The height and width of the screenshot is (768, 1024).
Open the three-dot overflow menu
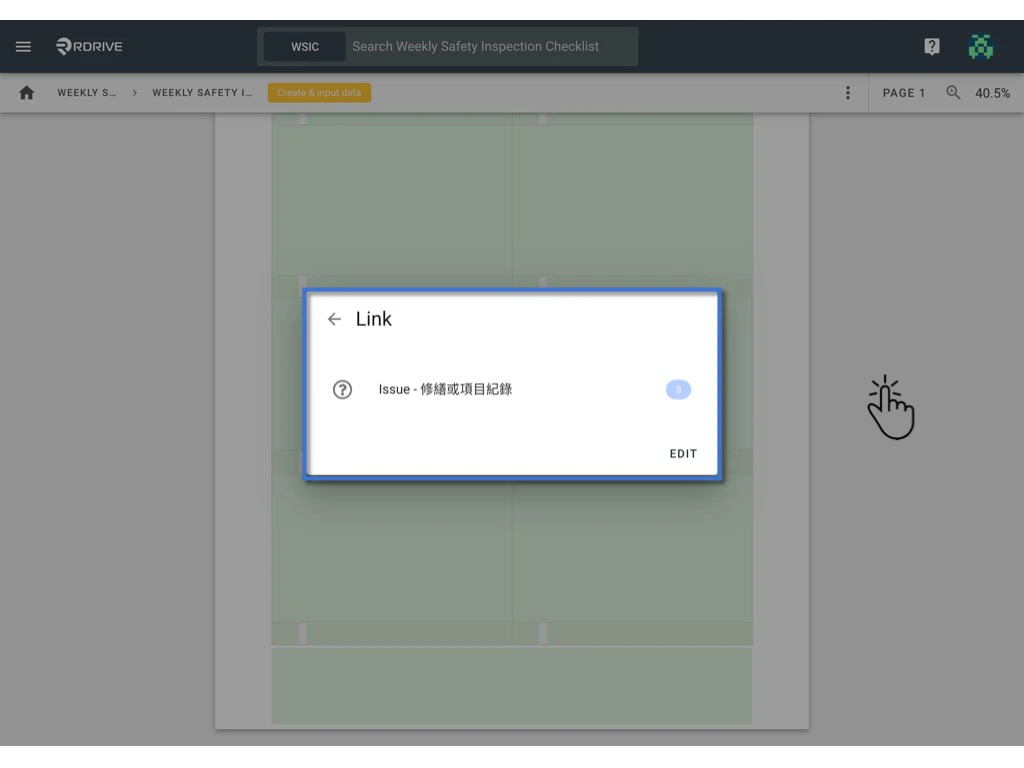(847, 92)
